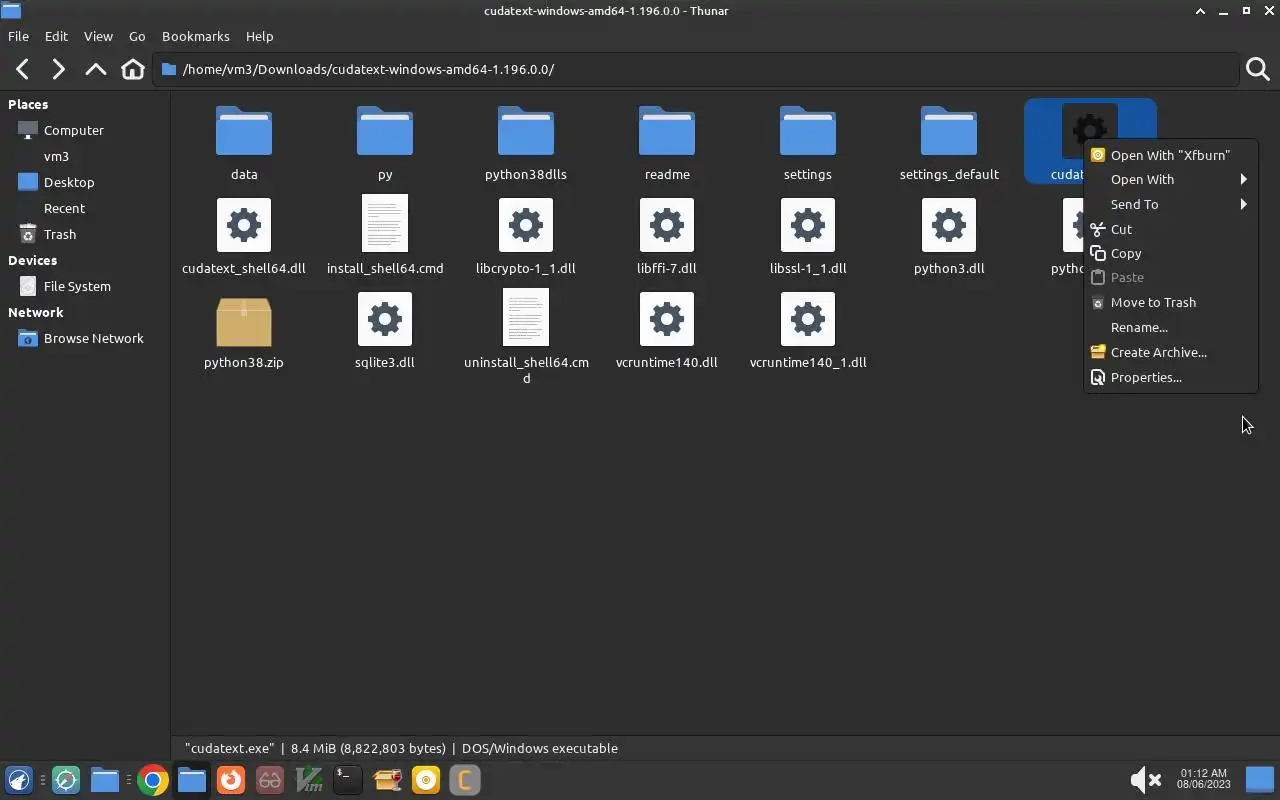Viewport: 1280px width, 800px height.
Task: Open Vim from the taskbar
Action: click(x=309, y=780)
